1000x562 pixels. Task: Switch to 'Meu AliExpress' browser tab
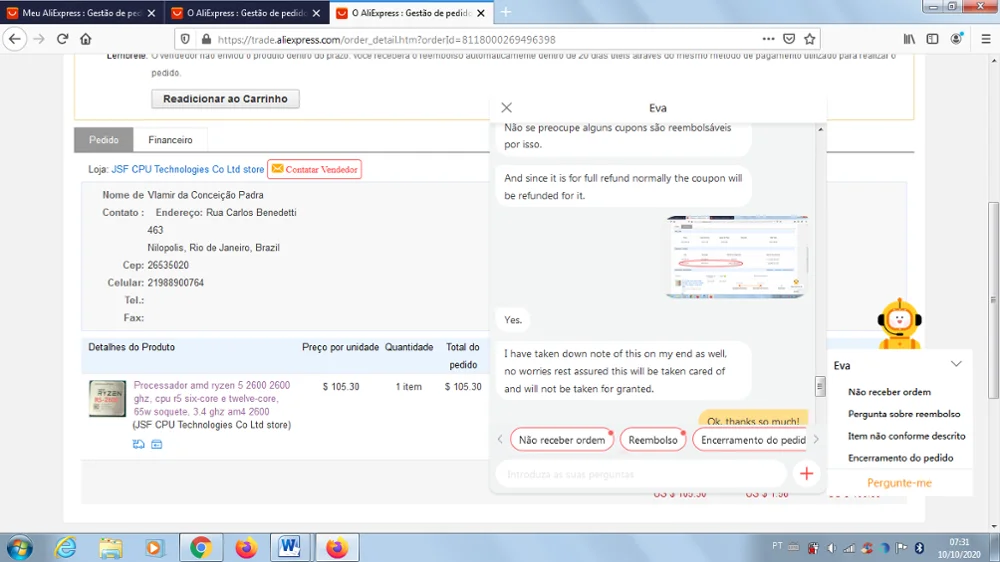pyautogui.click(x=80, y=13)
